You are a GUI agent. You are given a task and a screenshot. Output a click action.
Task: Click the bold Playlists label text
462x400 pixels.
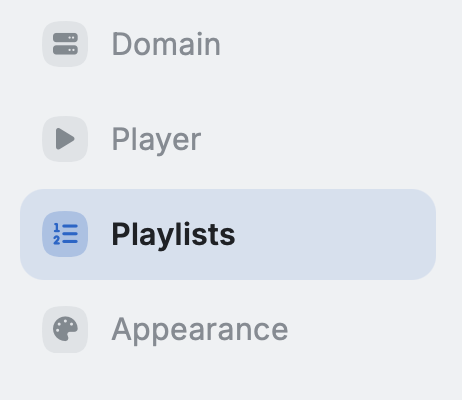click(173, 235)
